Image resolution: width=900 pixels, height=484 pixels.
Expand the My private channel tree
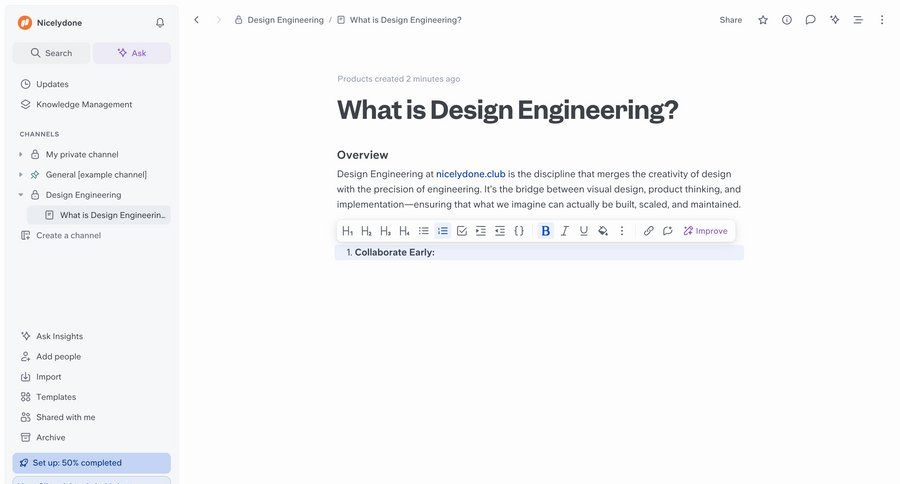(21, 155)
